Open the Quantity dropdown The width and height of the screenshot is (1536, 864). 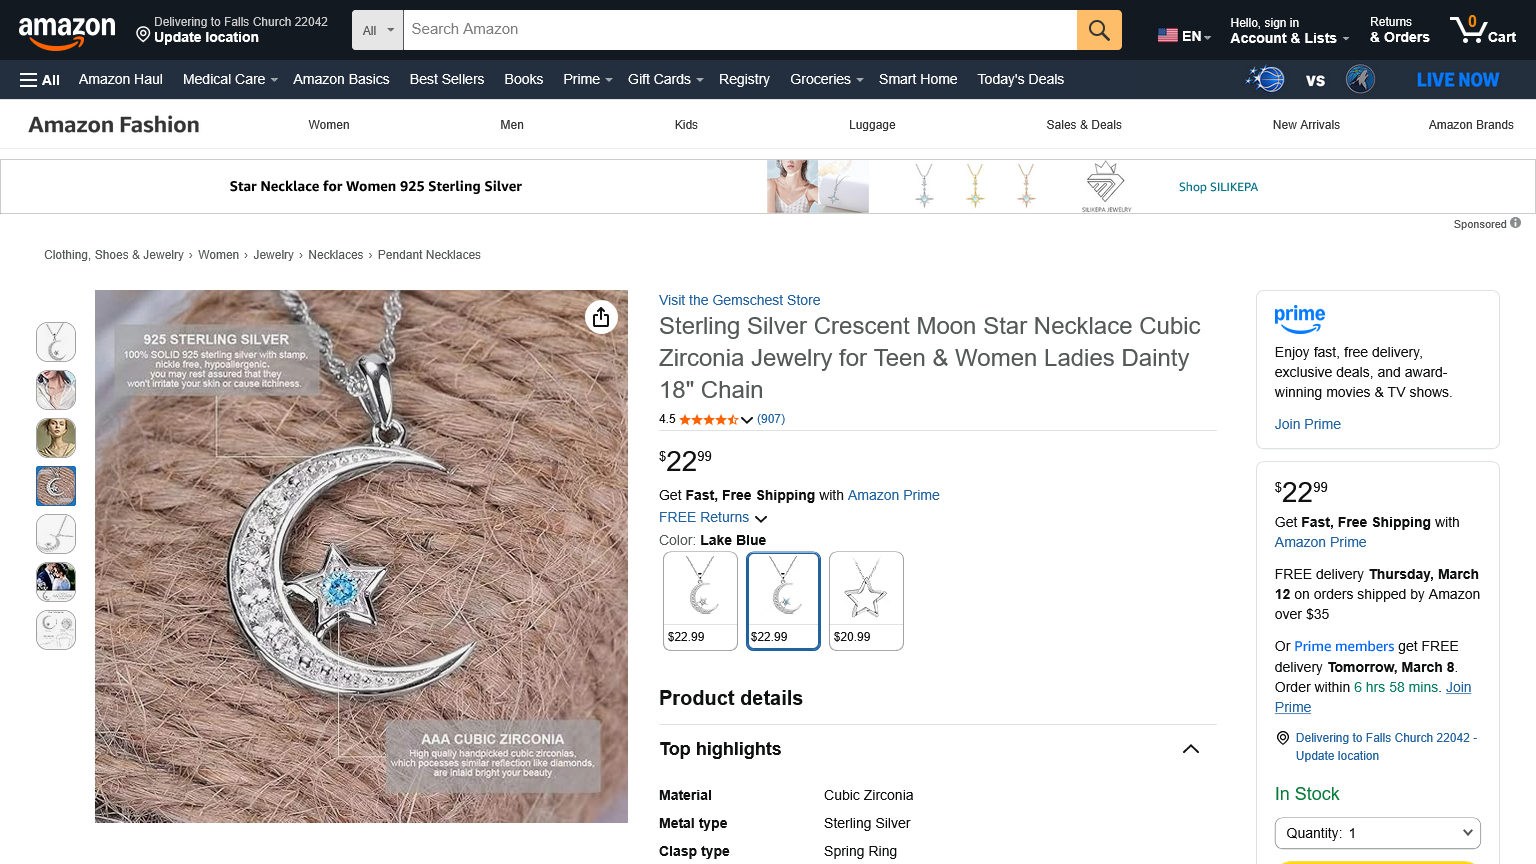point(1377,833)
